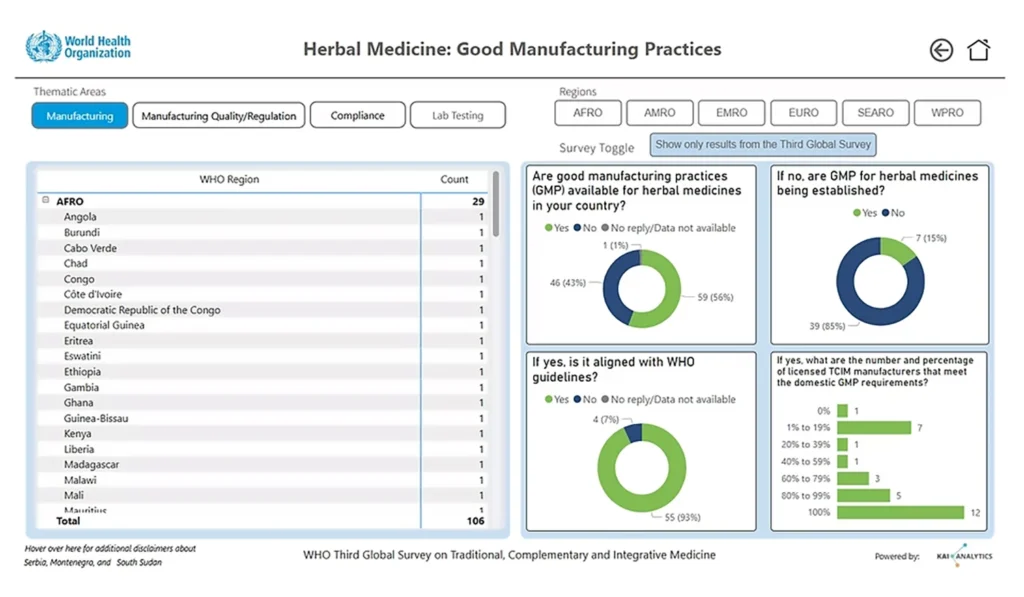Click the Home icon in the top corner
Screen dimensions: 1024x597
click(x=979, y=49)
